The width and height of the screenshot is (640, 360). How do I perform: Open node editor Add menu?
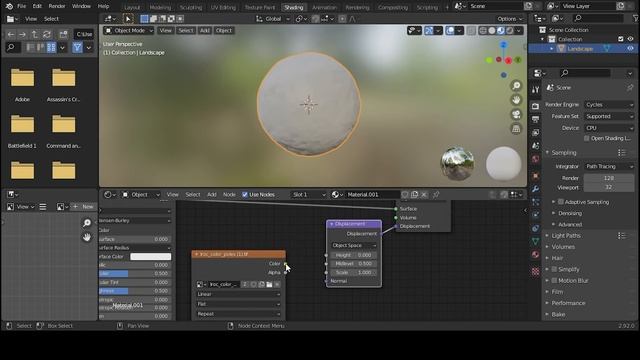(211, 195)
